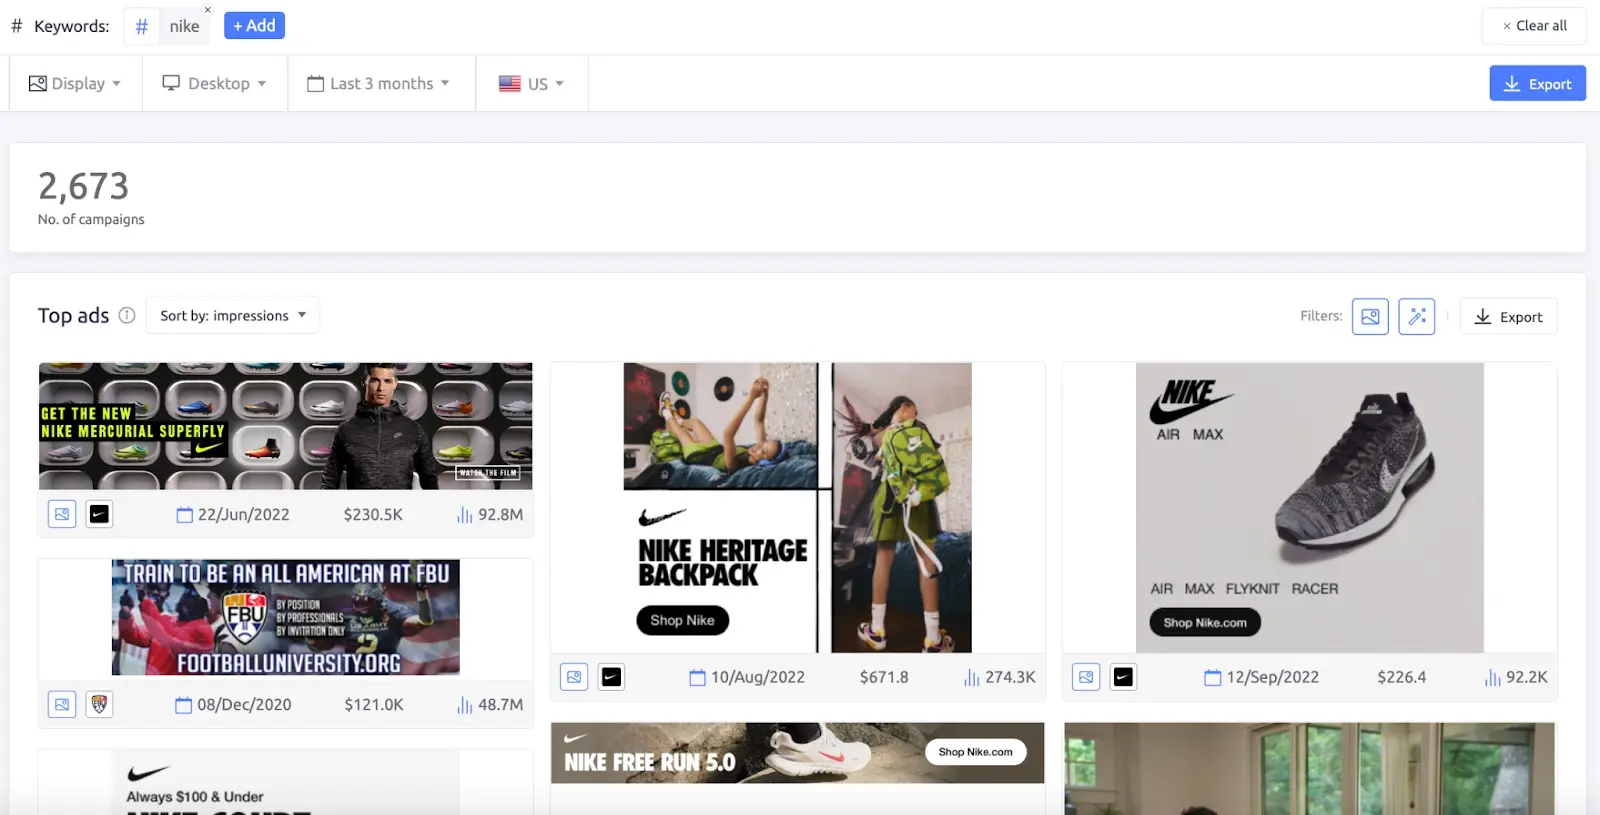Image resolution: width=1600 pixels, height=815 pixels.
Task: Click the blue Export button
Action: pos(1537,83)
